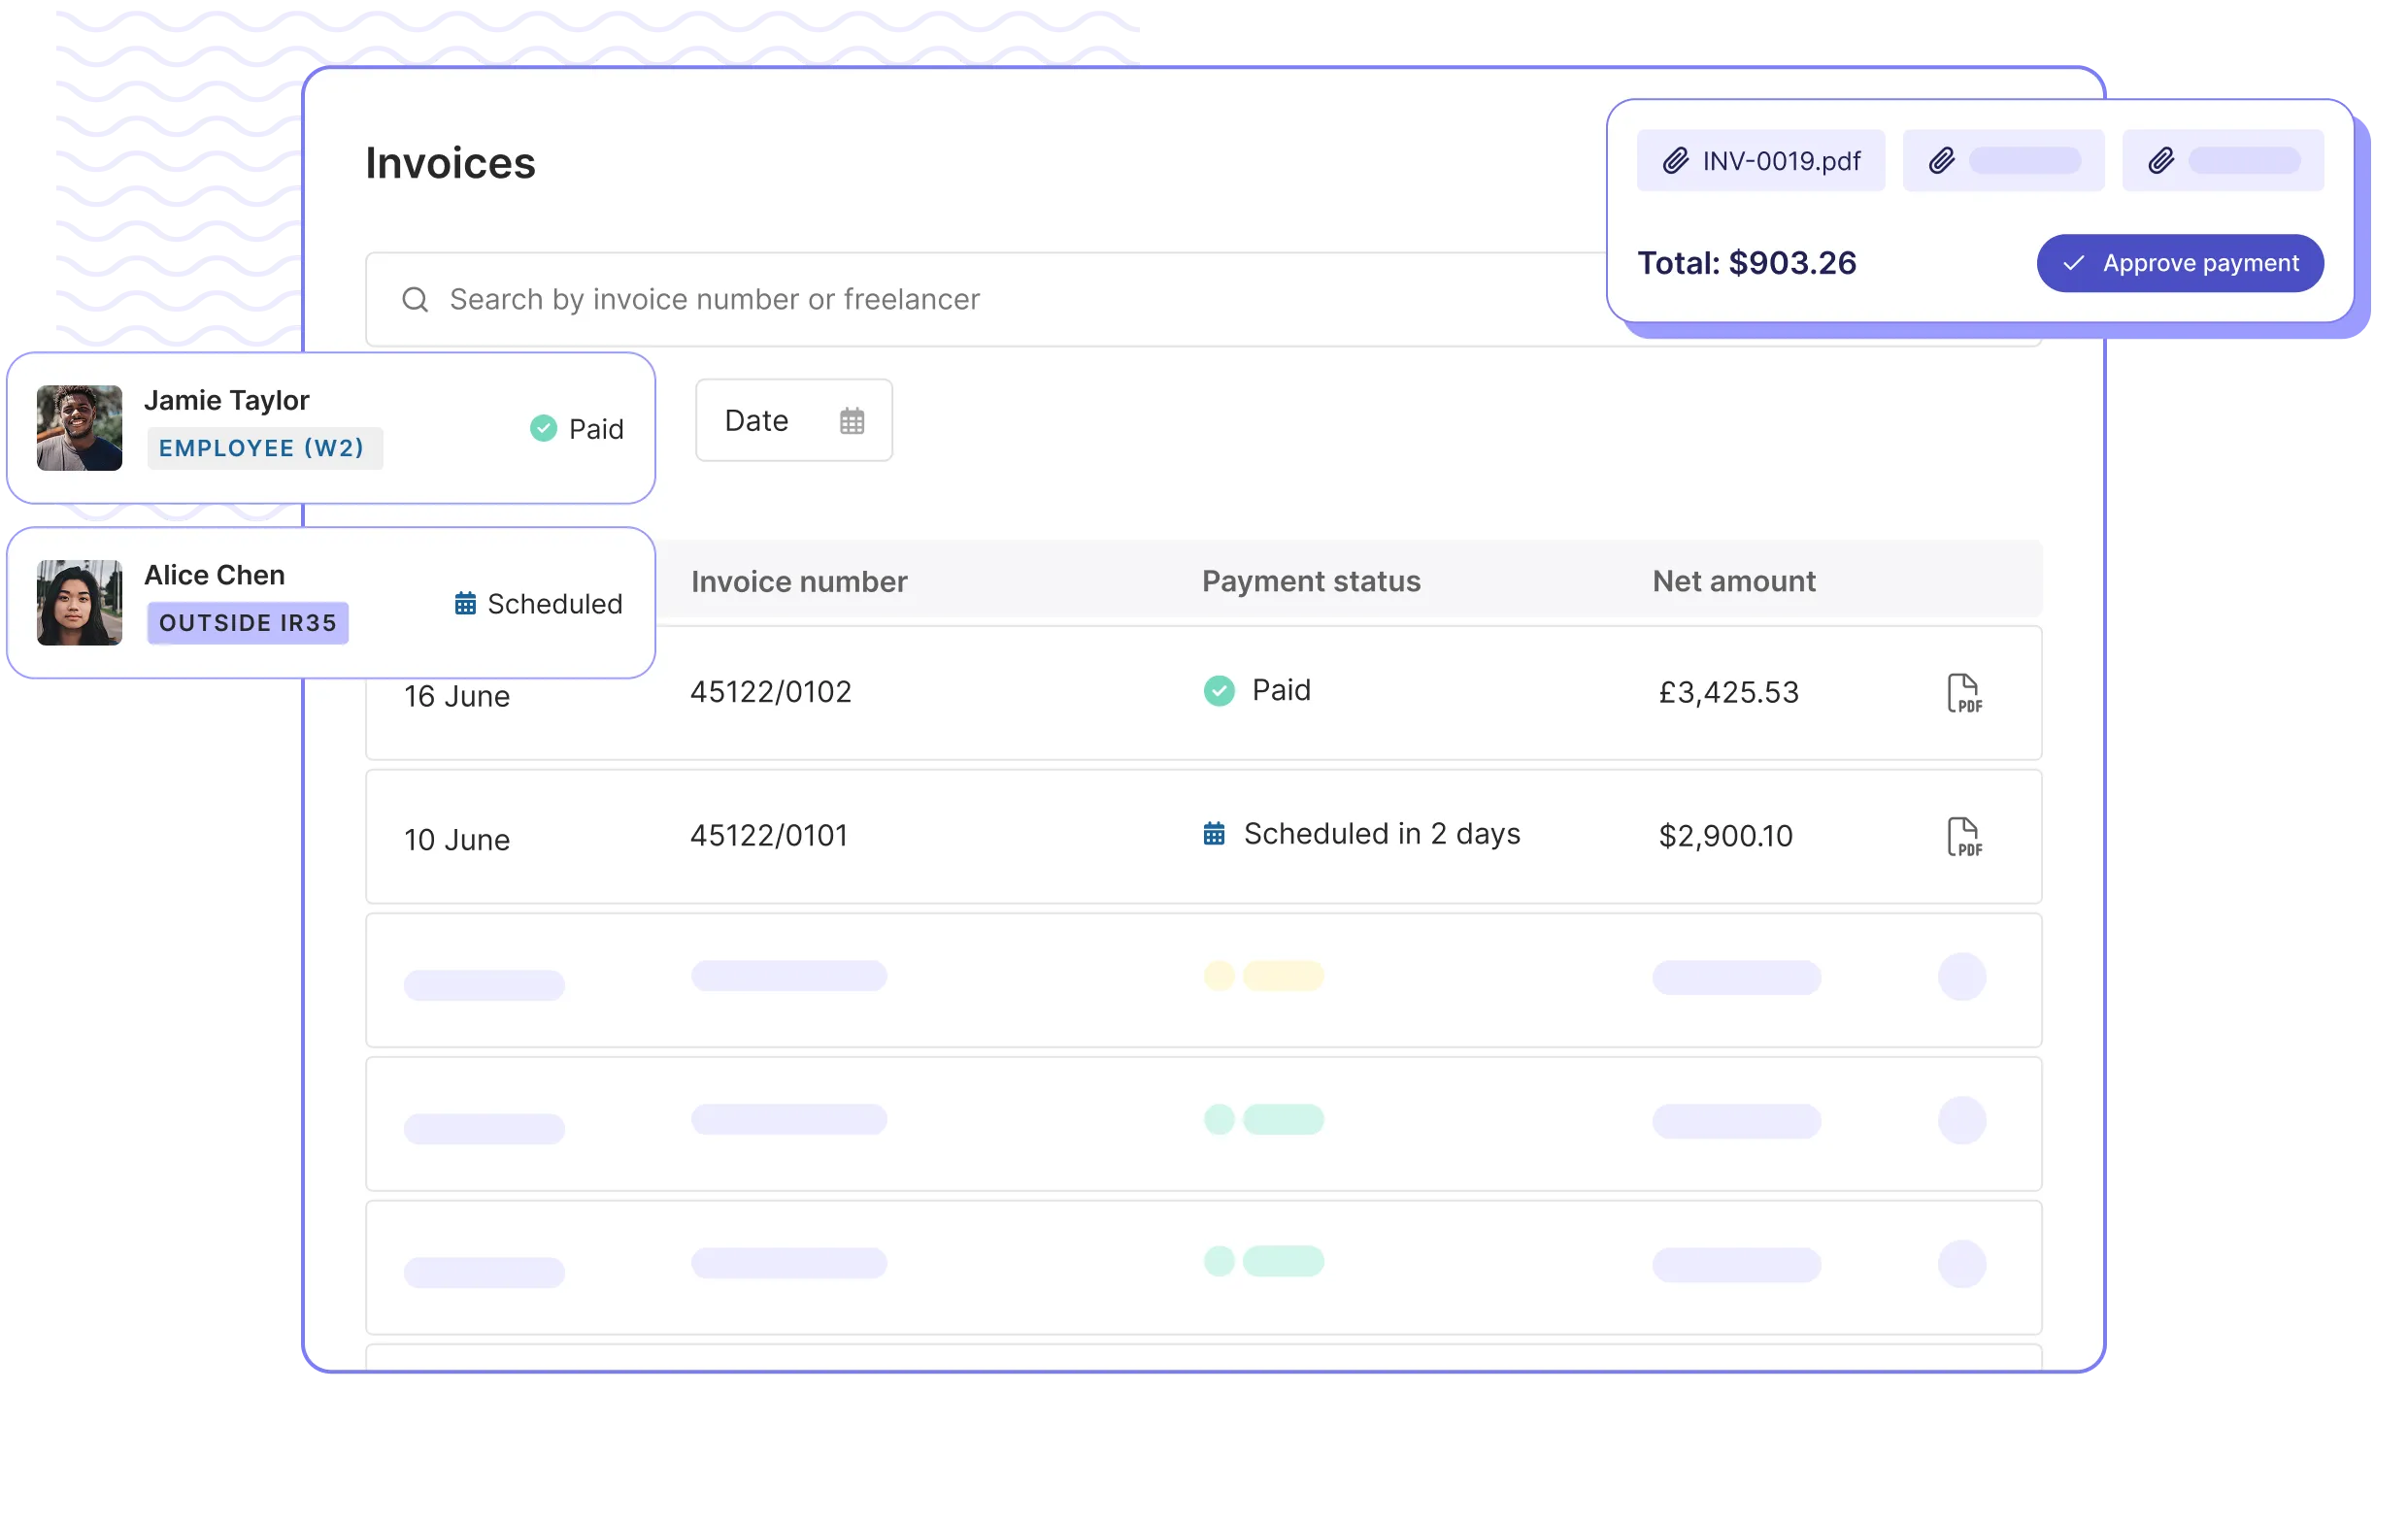Click green check icon in 16 June row
This screenshot has width=2408, height=1524.
(x=1219, y=691)
